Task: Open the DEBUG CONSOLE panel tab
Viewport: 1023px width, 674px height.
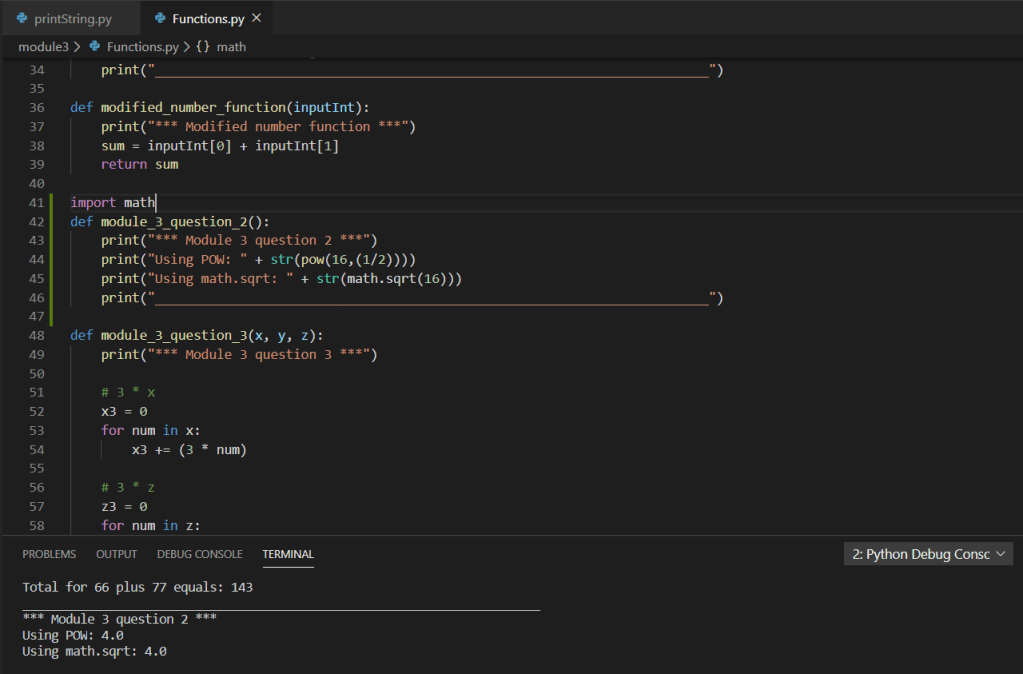Action: [199, 554]
